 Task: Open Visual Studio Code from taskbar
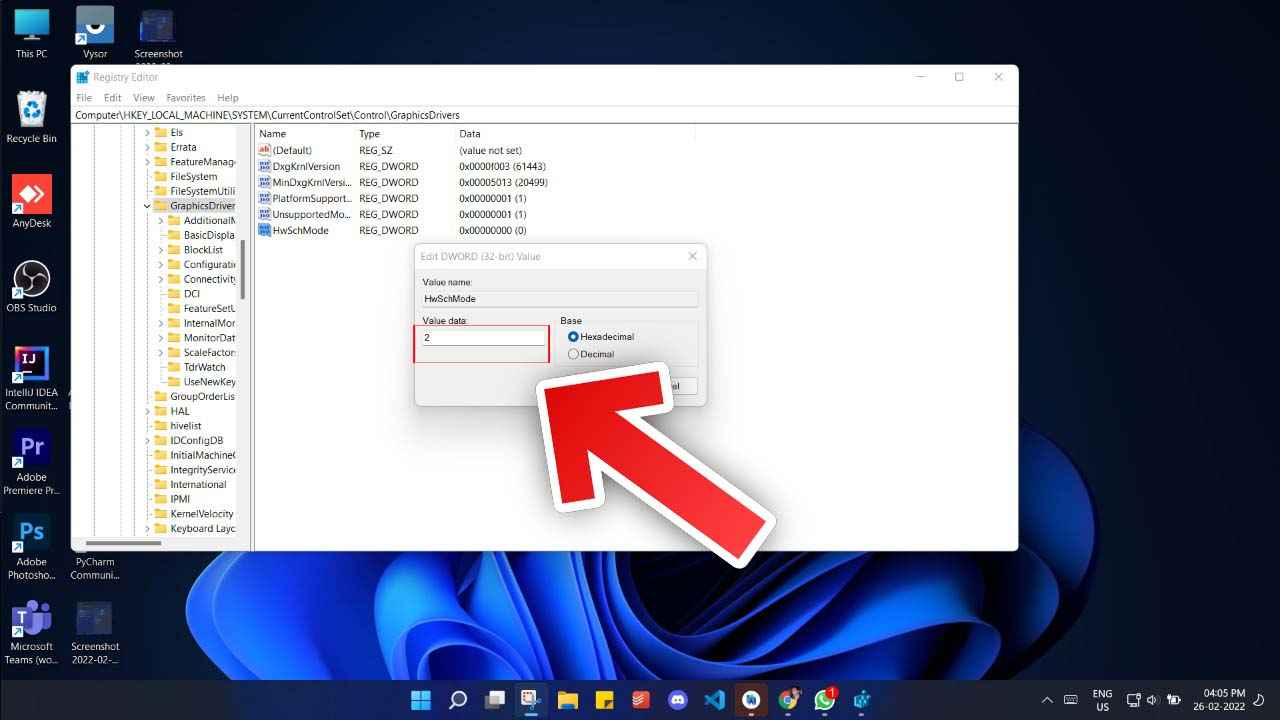714,700
